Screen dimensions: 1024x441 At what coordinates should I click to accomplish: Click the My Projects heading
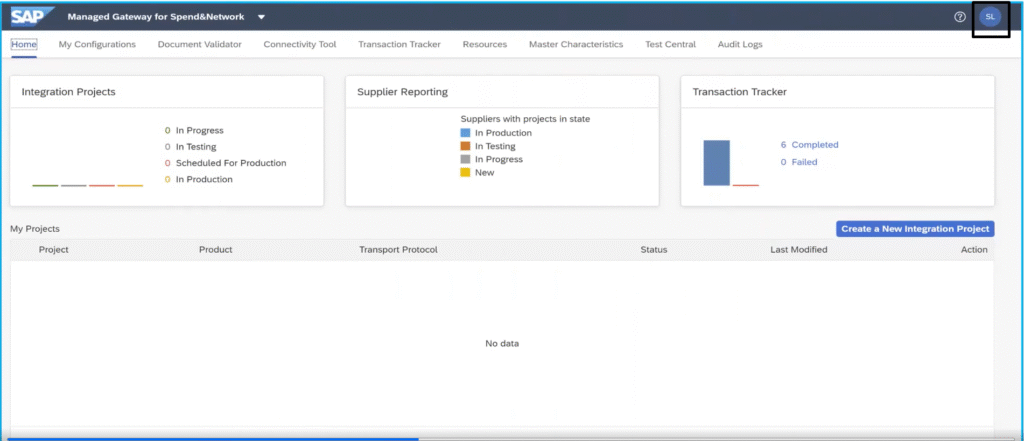35,229
